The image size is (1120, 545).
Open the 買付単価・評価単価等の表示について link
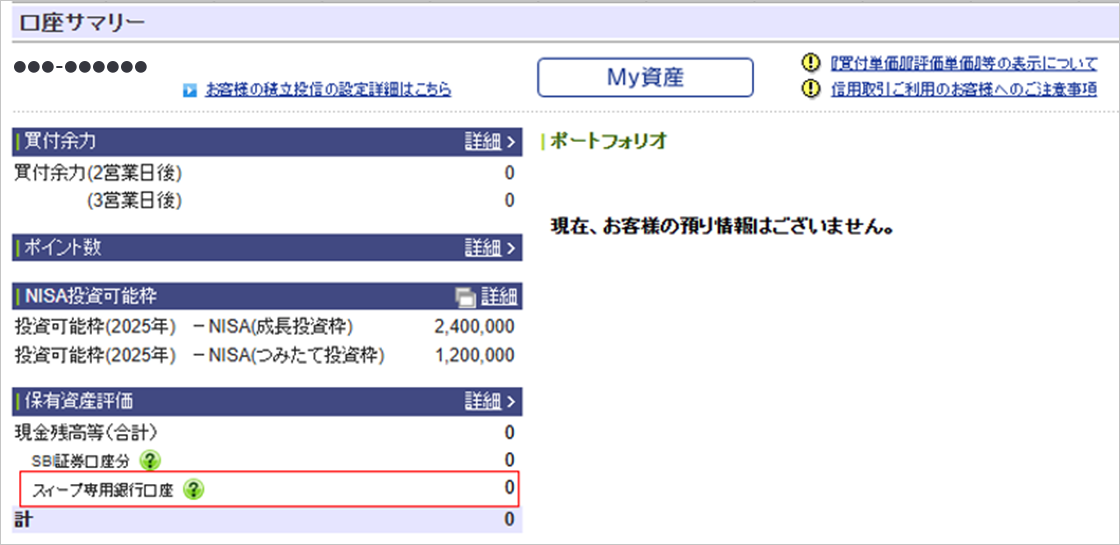(x=964, y=64)
